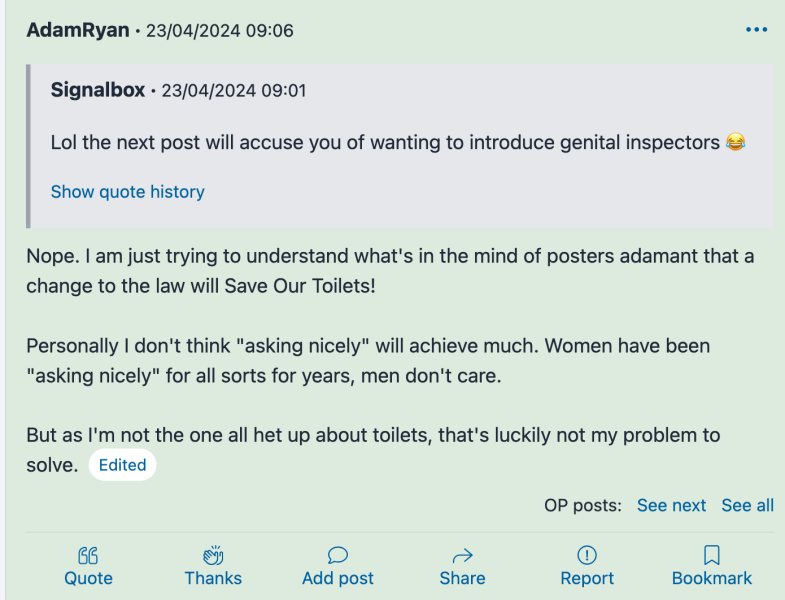Image resolution: width=785 pixels, height=600 pixels.
Task: Click the Add post speech bubble icon
Action: click(x=338, y=555)
